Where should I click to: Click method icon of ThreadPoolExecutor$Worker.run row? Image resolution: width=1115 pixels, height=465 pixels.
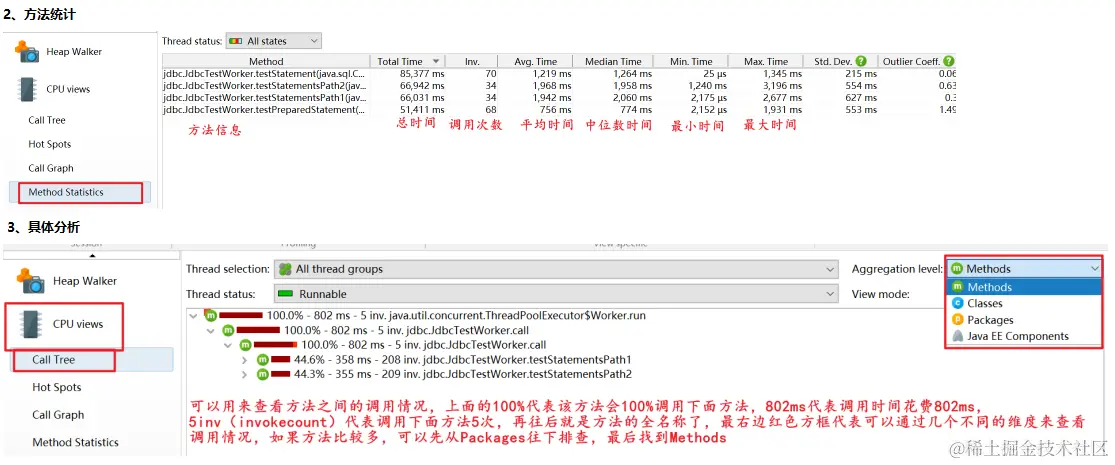[x=210, y=314]
